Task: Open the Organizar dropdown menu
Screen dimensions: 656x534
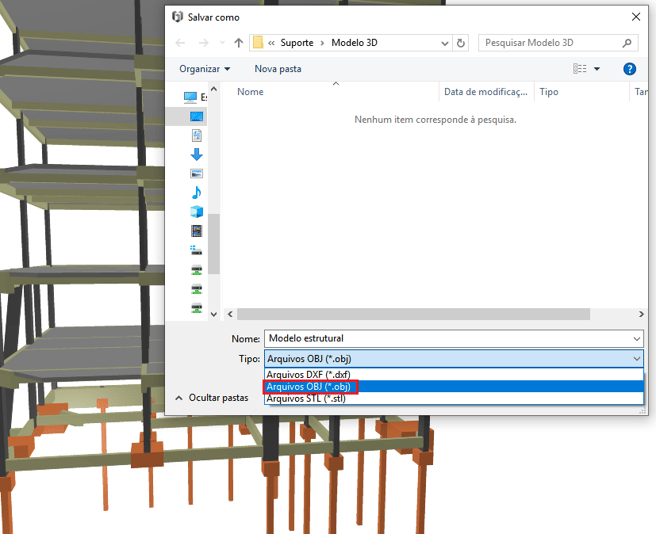Action: [204, 69]
